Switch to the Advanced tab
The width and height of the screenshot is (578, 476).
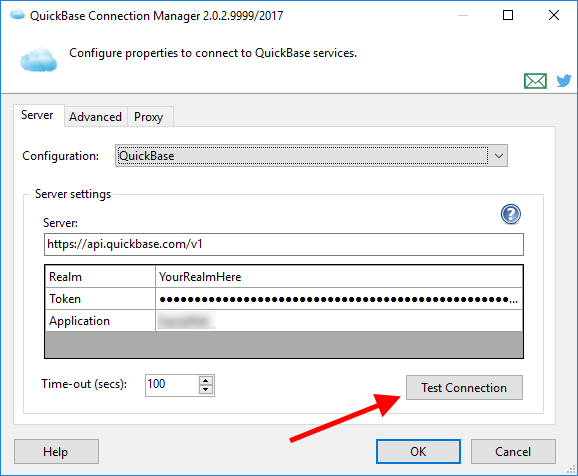coord(95,117)
